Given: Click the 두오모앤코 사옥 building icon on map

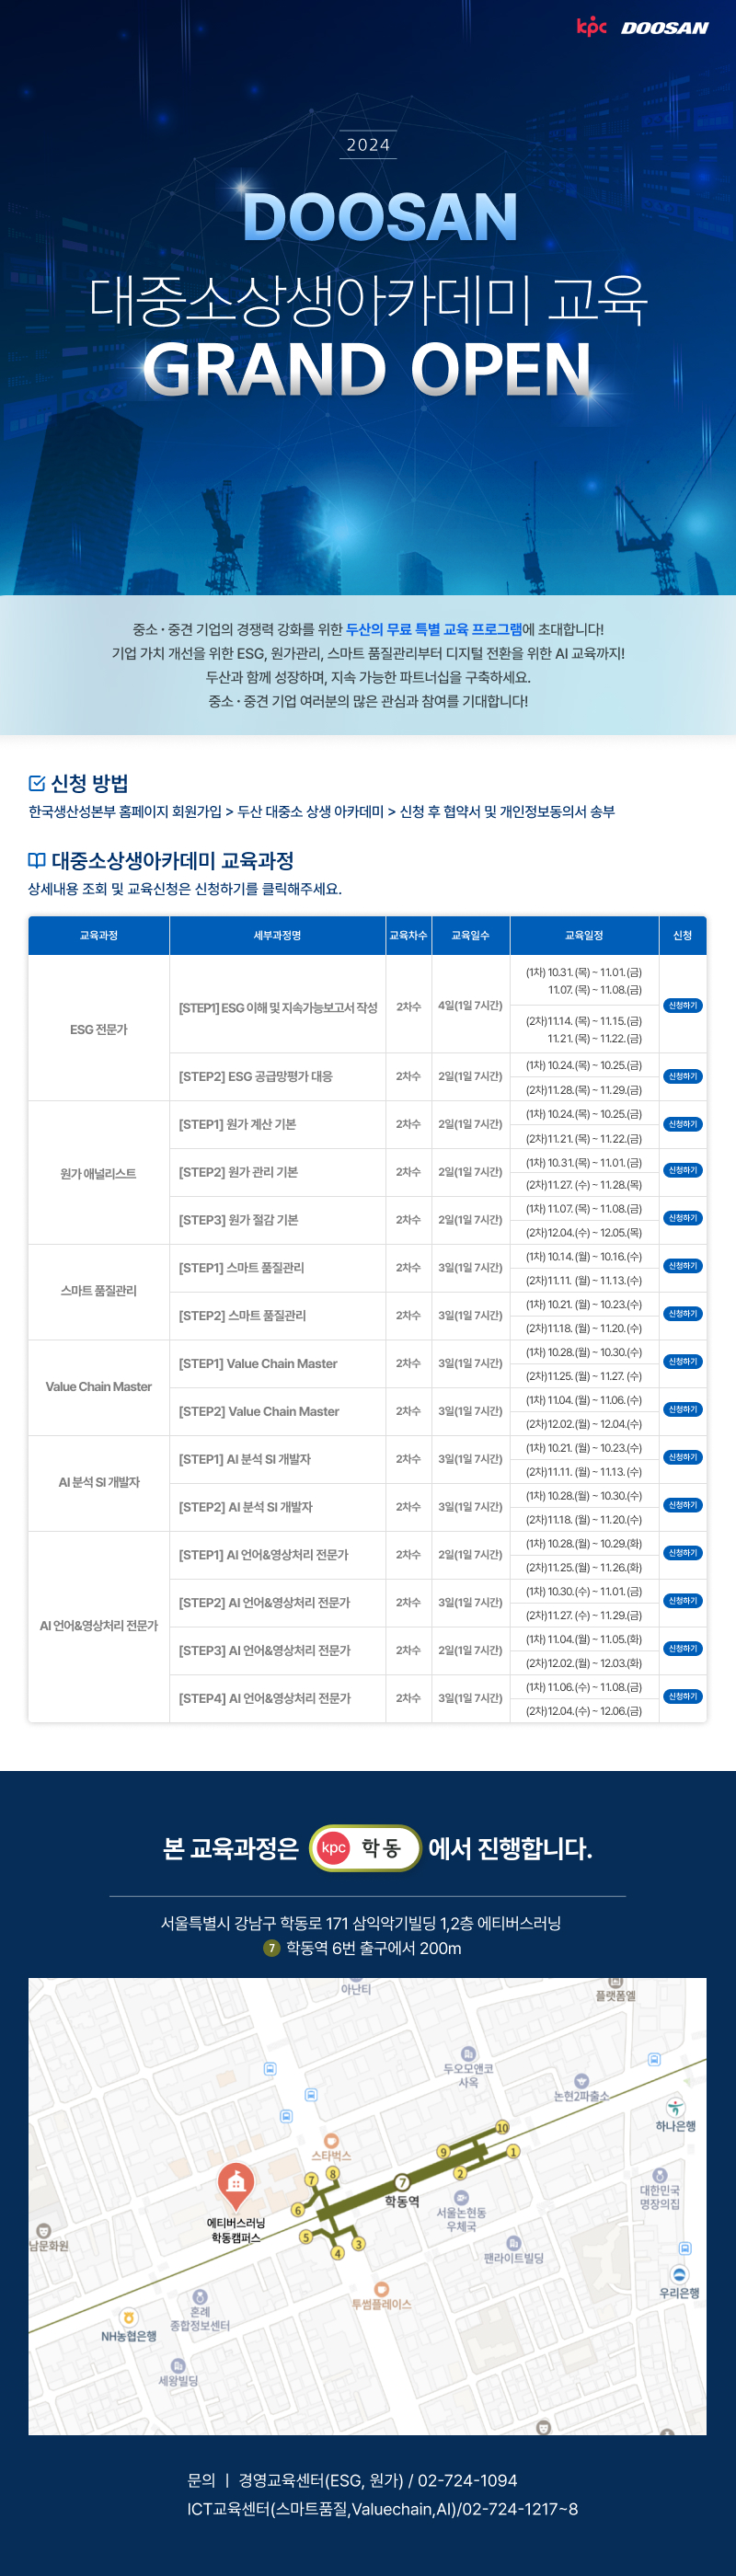Looking at the screenshot, I should point(468,2054).
